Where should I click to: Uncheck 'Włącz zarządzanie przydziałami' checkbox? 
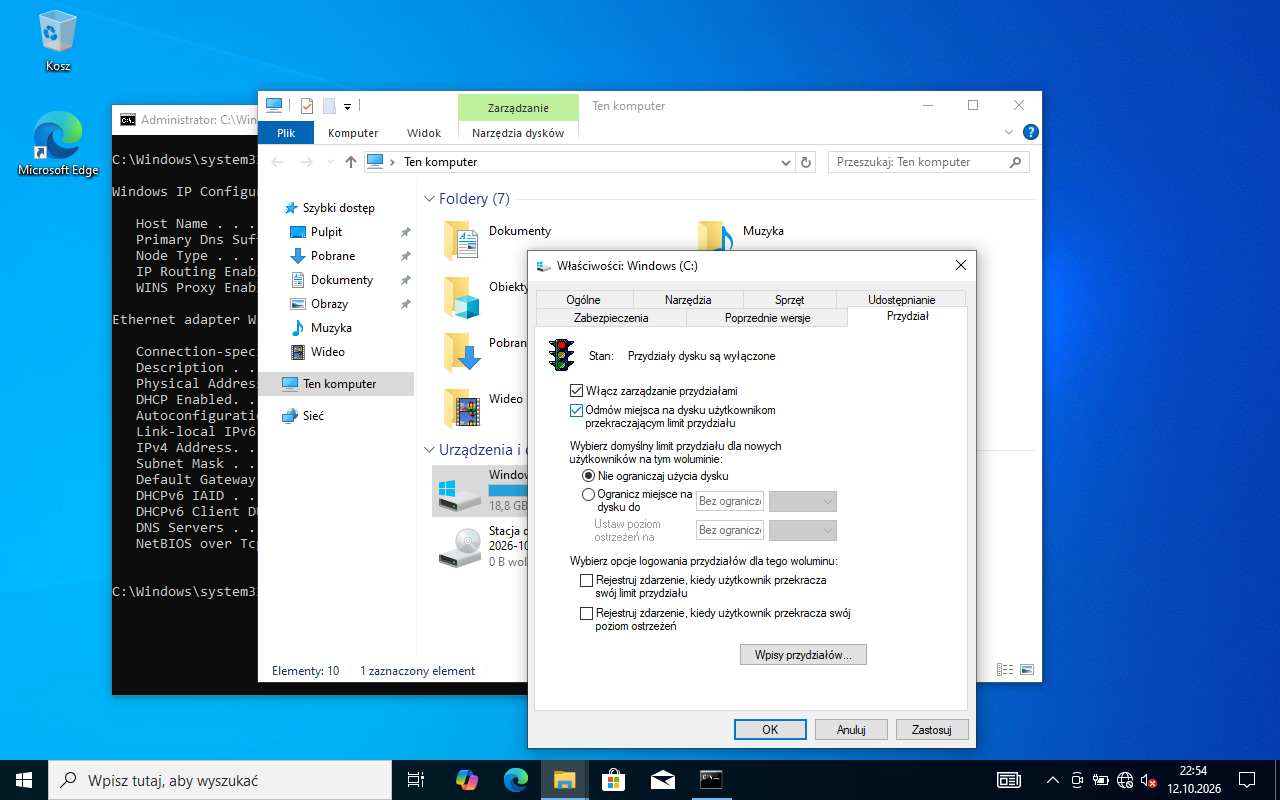pyautogui.click(x=576, y=391)
